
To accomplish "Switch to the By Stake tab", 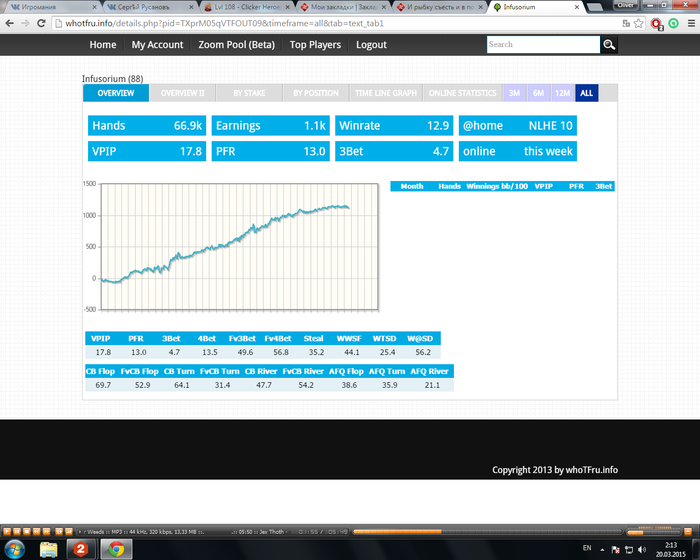I will pyautogui.click(x=249, y=93).
